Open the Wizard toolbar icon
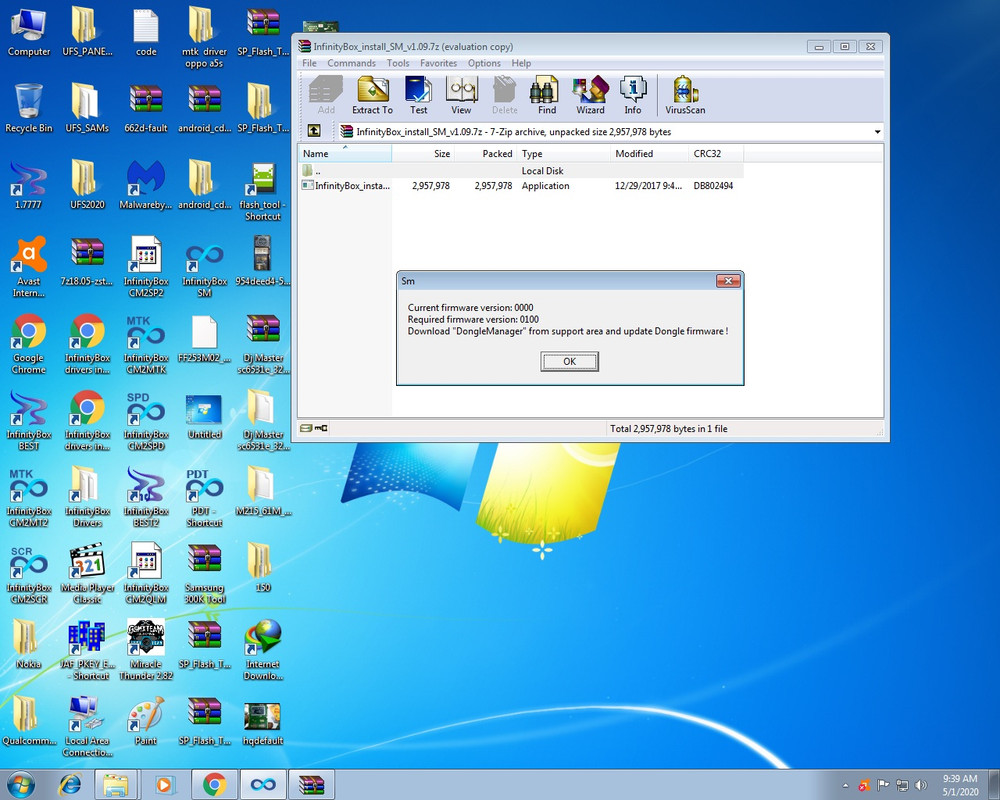1000x800 pixels. pyautogui.click(x=590, y=95)
